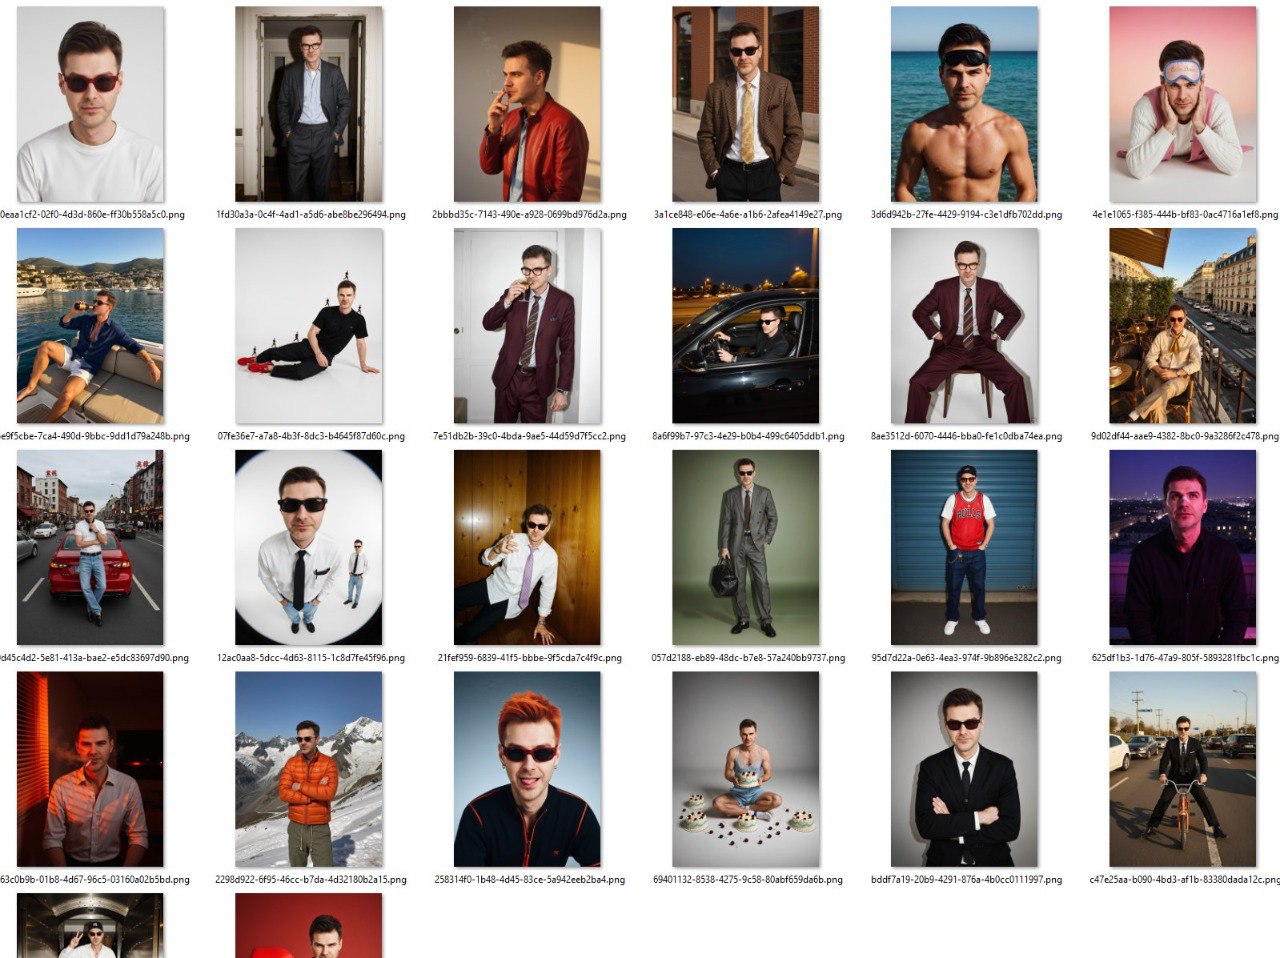Click the photo of man driving black car
1280x958 pixels.
745,326
